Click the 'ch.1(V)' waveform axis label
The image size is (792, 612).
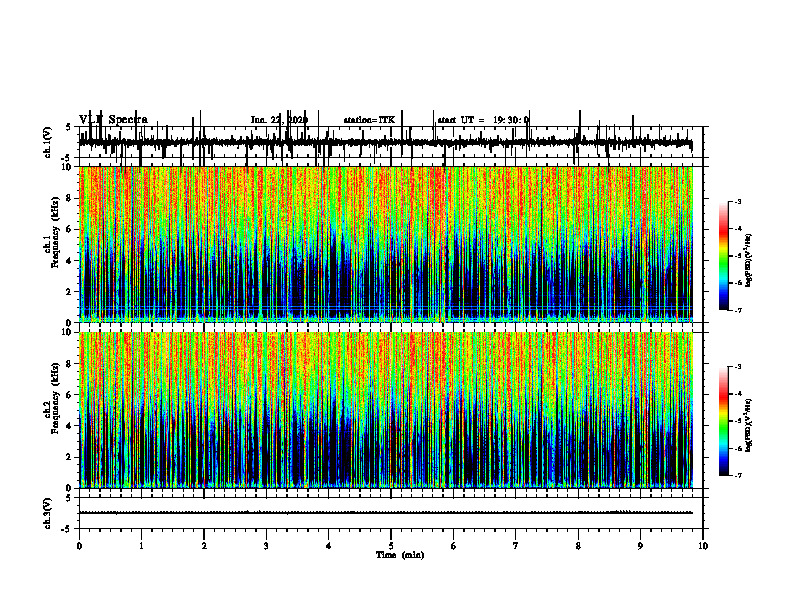point(47,142)
